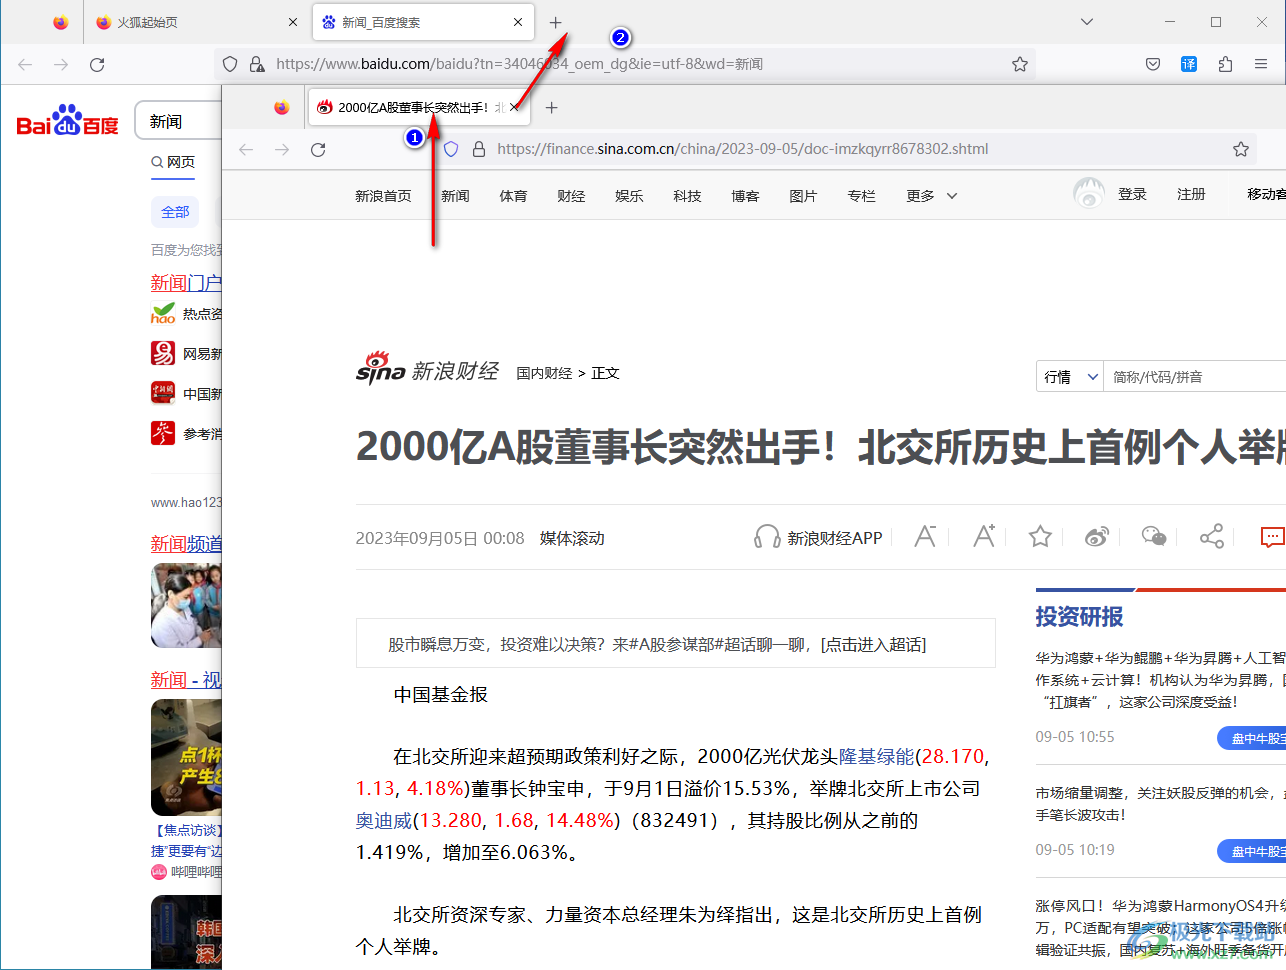Click the finance.sina.com.cn address bar
Image resolution: width=1286 pixels, height=970 pixels.
pyautogui.click(x=743, y=149)
